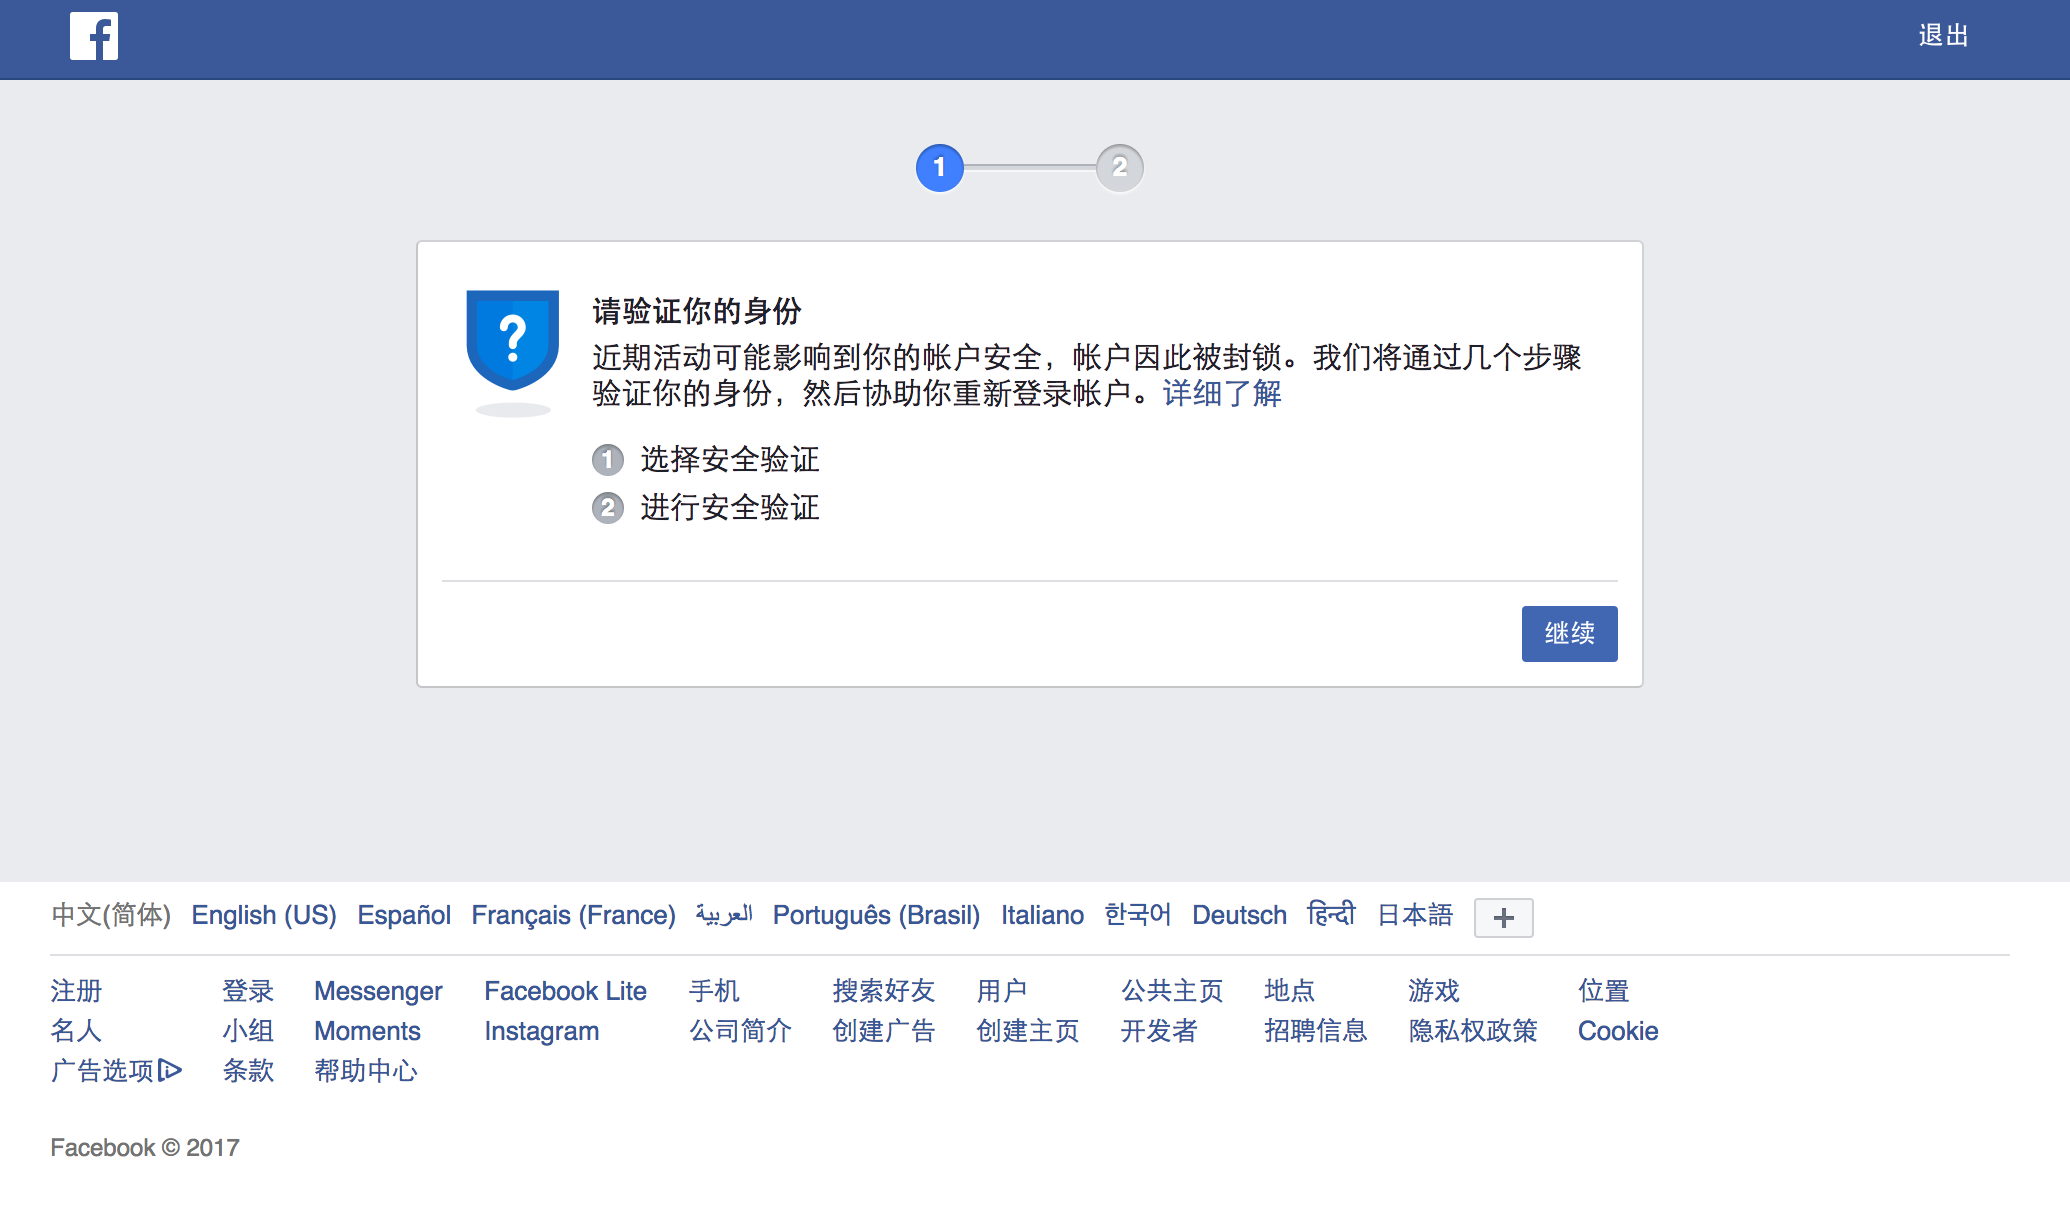Click the numbered 1 bullet beside 选择安全验证
2070x1206 pixels.
tap(607, 460)
